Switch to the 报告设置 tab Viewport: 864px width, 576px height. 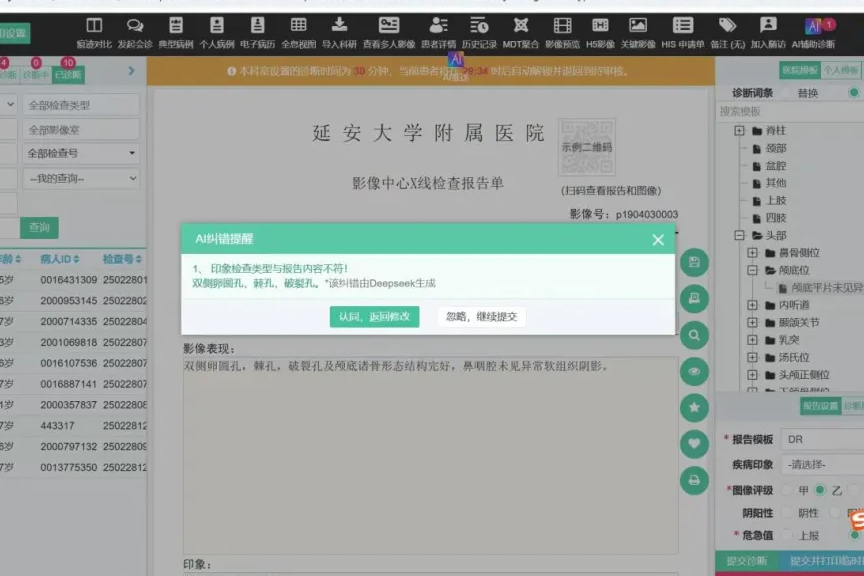819,406
